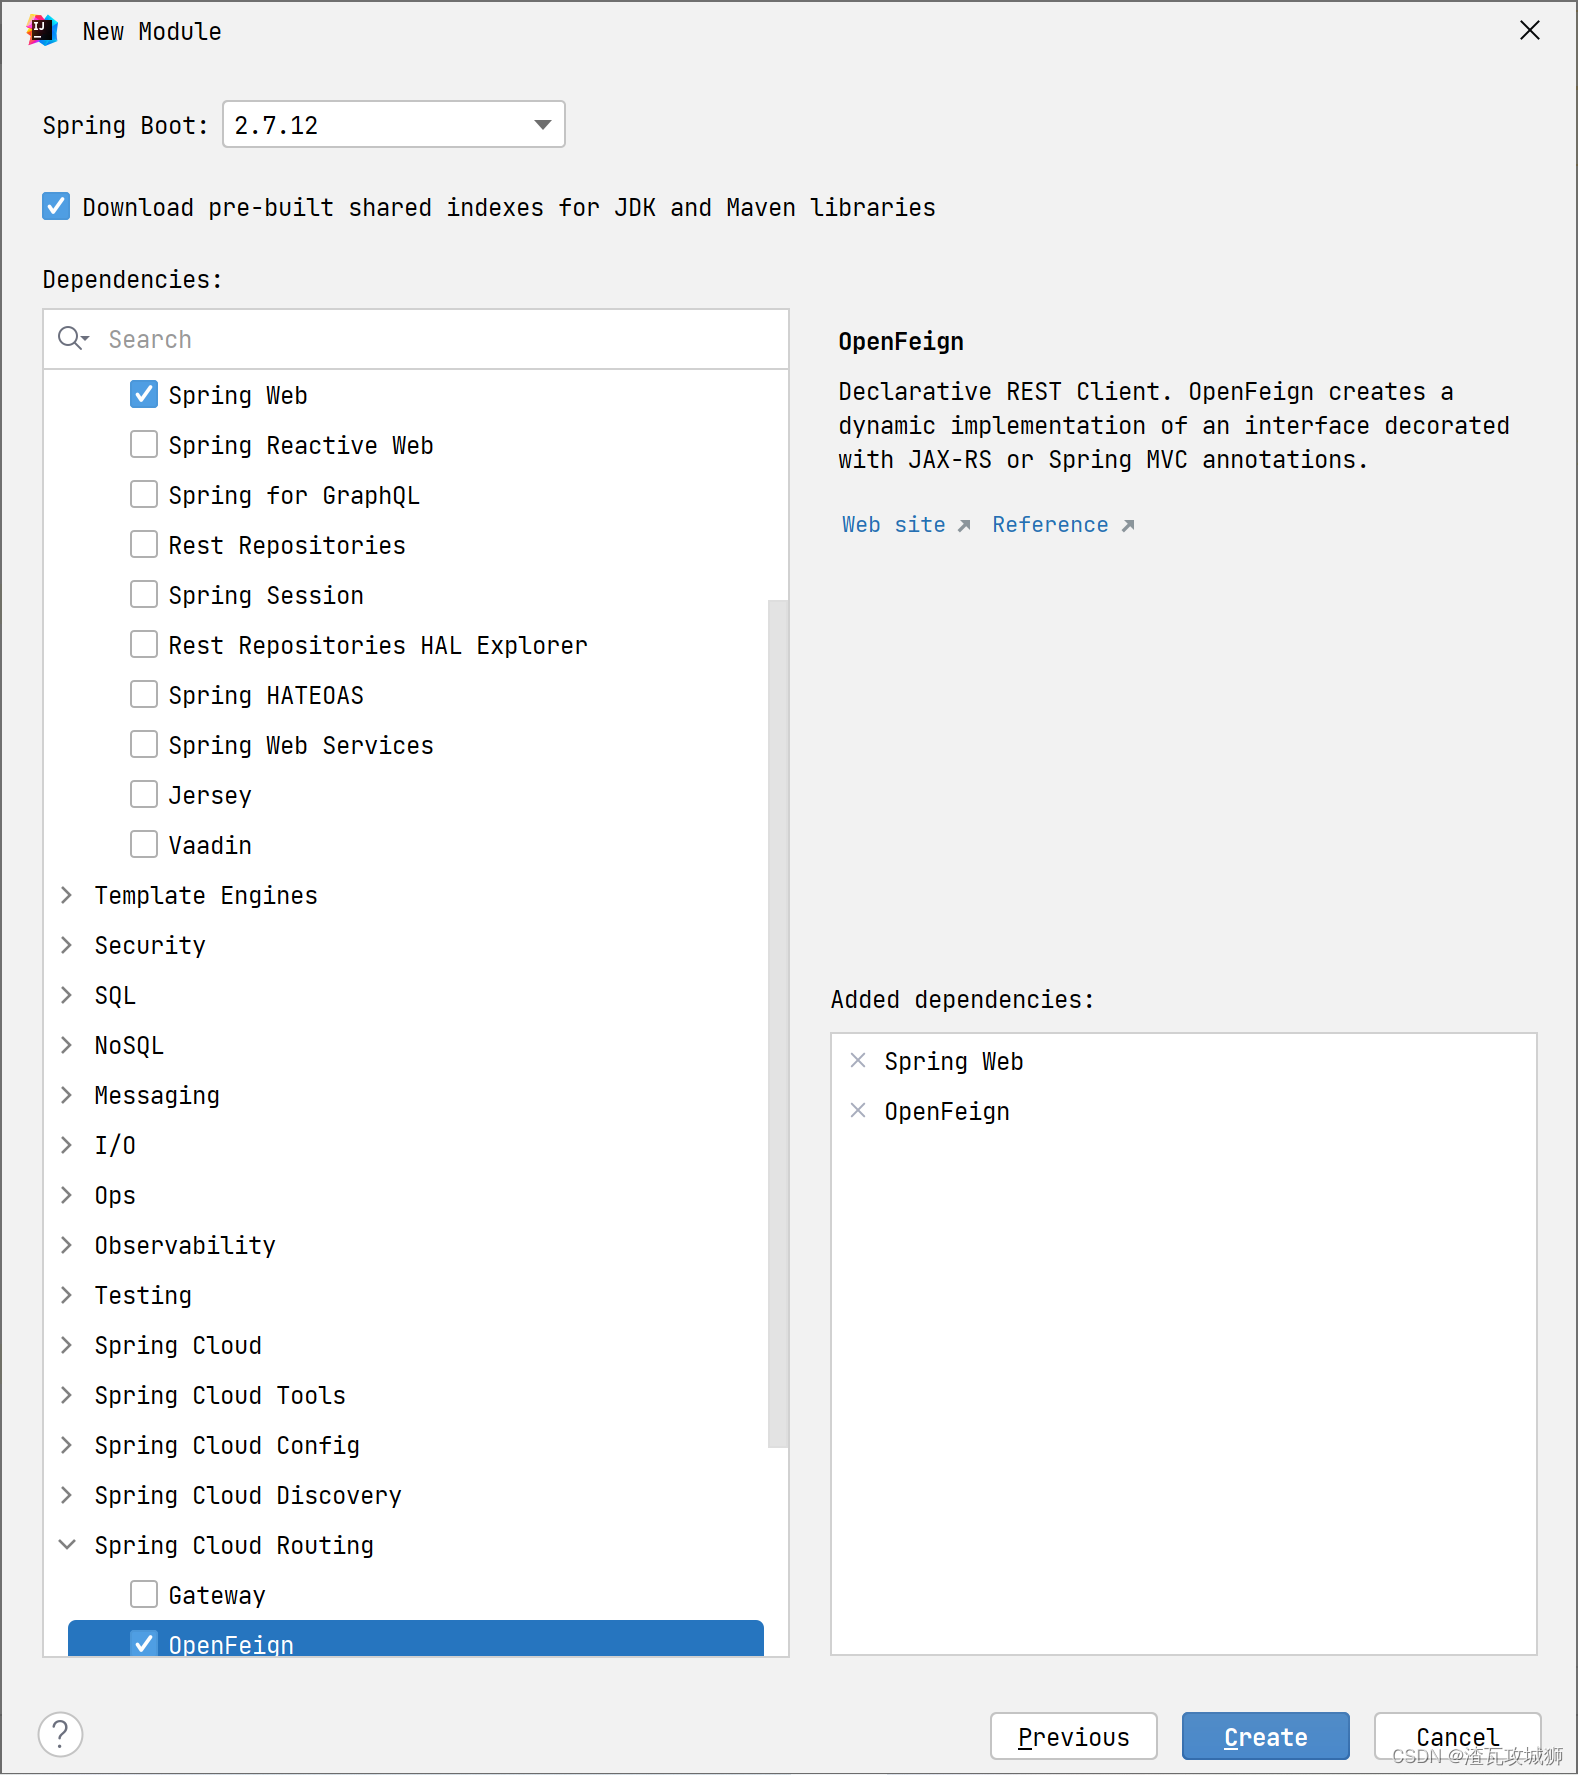
Task: Check Rest Repositories HAL Explorer
Action: [x=144, y=645]
